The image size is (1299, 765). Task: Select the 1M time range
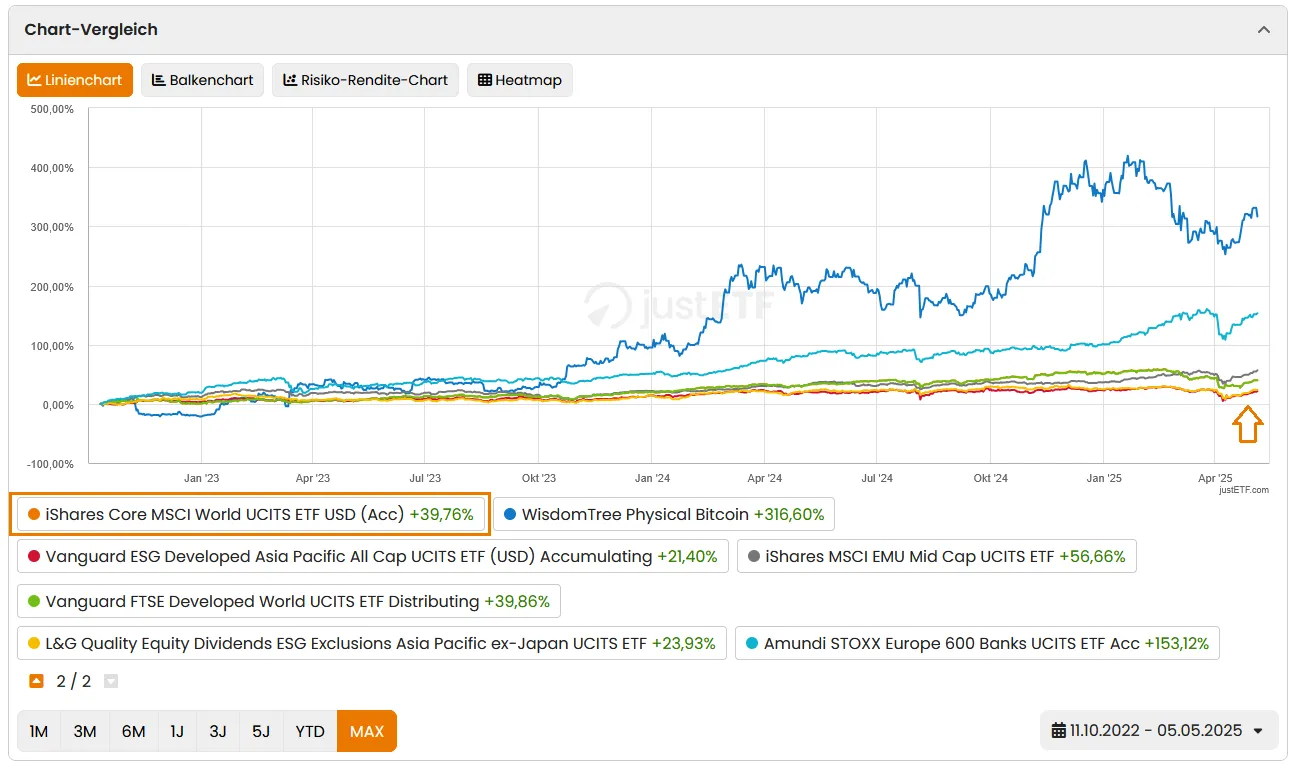pos(39,731)
